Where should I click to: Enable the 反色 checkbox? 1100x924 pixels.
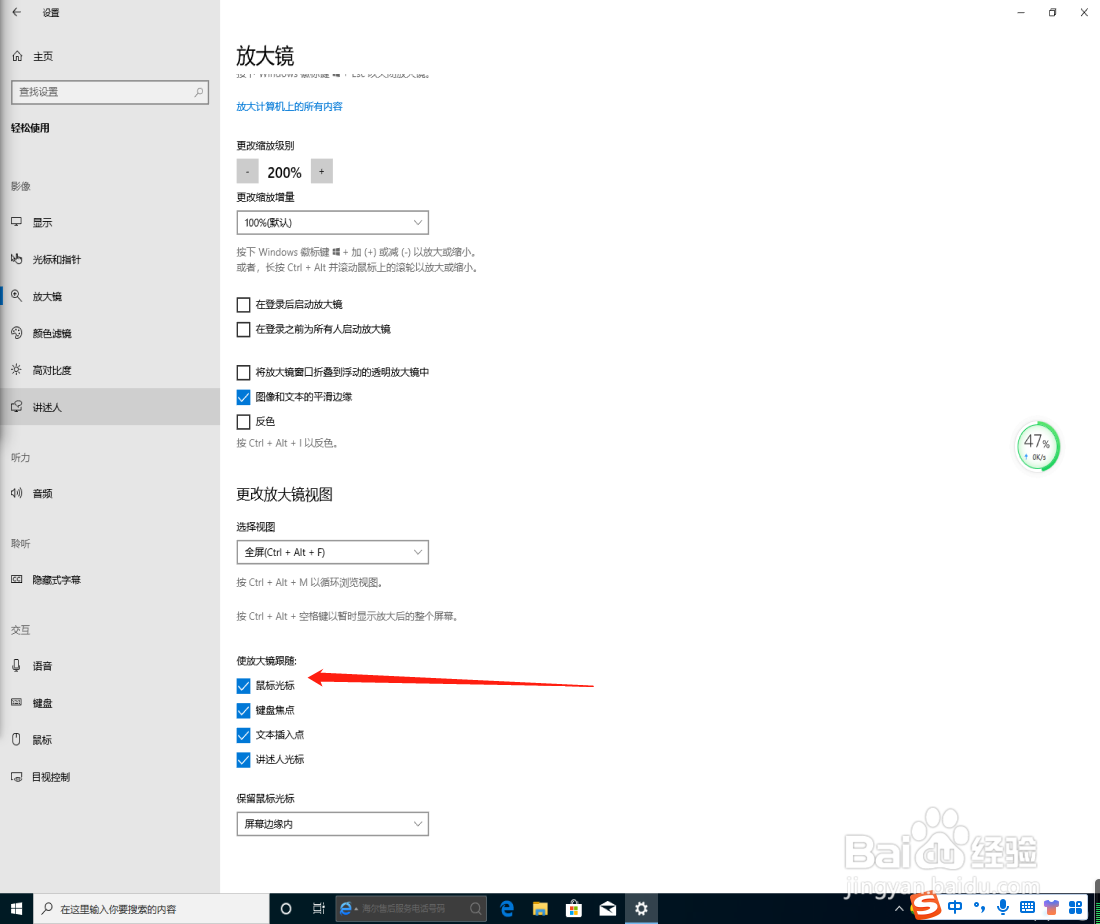243,422
